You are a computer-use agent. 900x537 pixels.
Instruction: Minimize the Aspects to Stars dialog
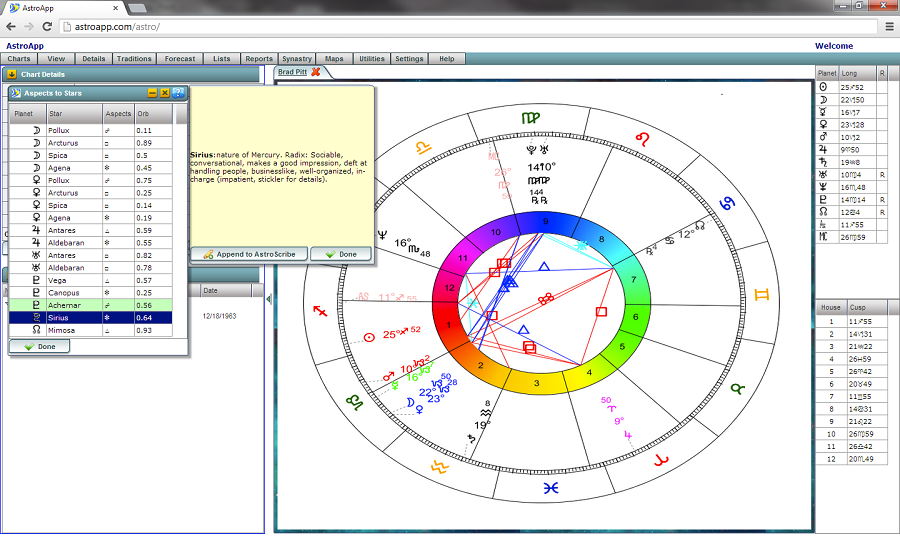pos(153,93)
